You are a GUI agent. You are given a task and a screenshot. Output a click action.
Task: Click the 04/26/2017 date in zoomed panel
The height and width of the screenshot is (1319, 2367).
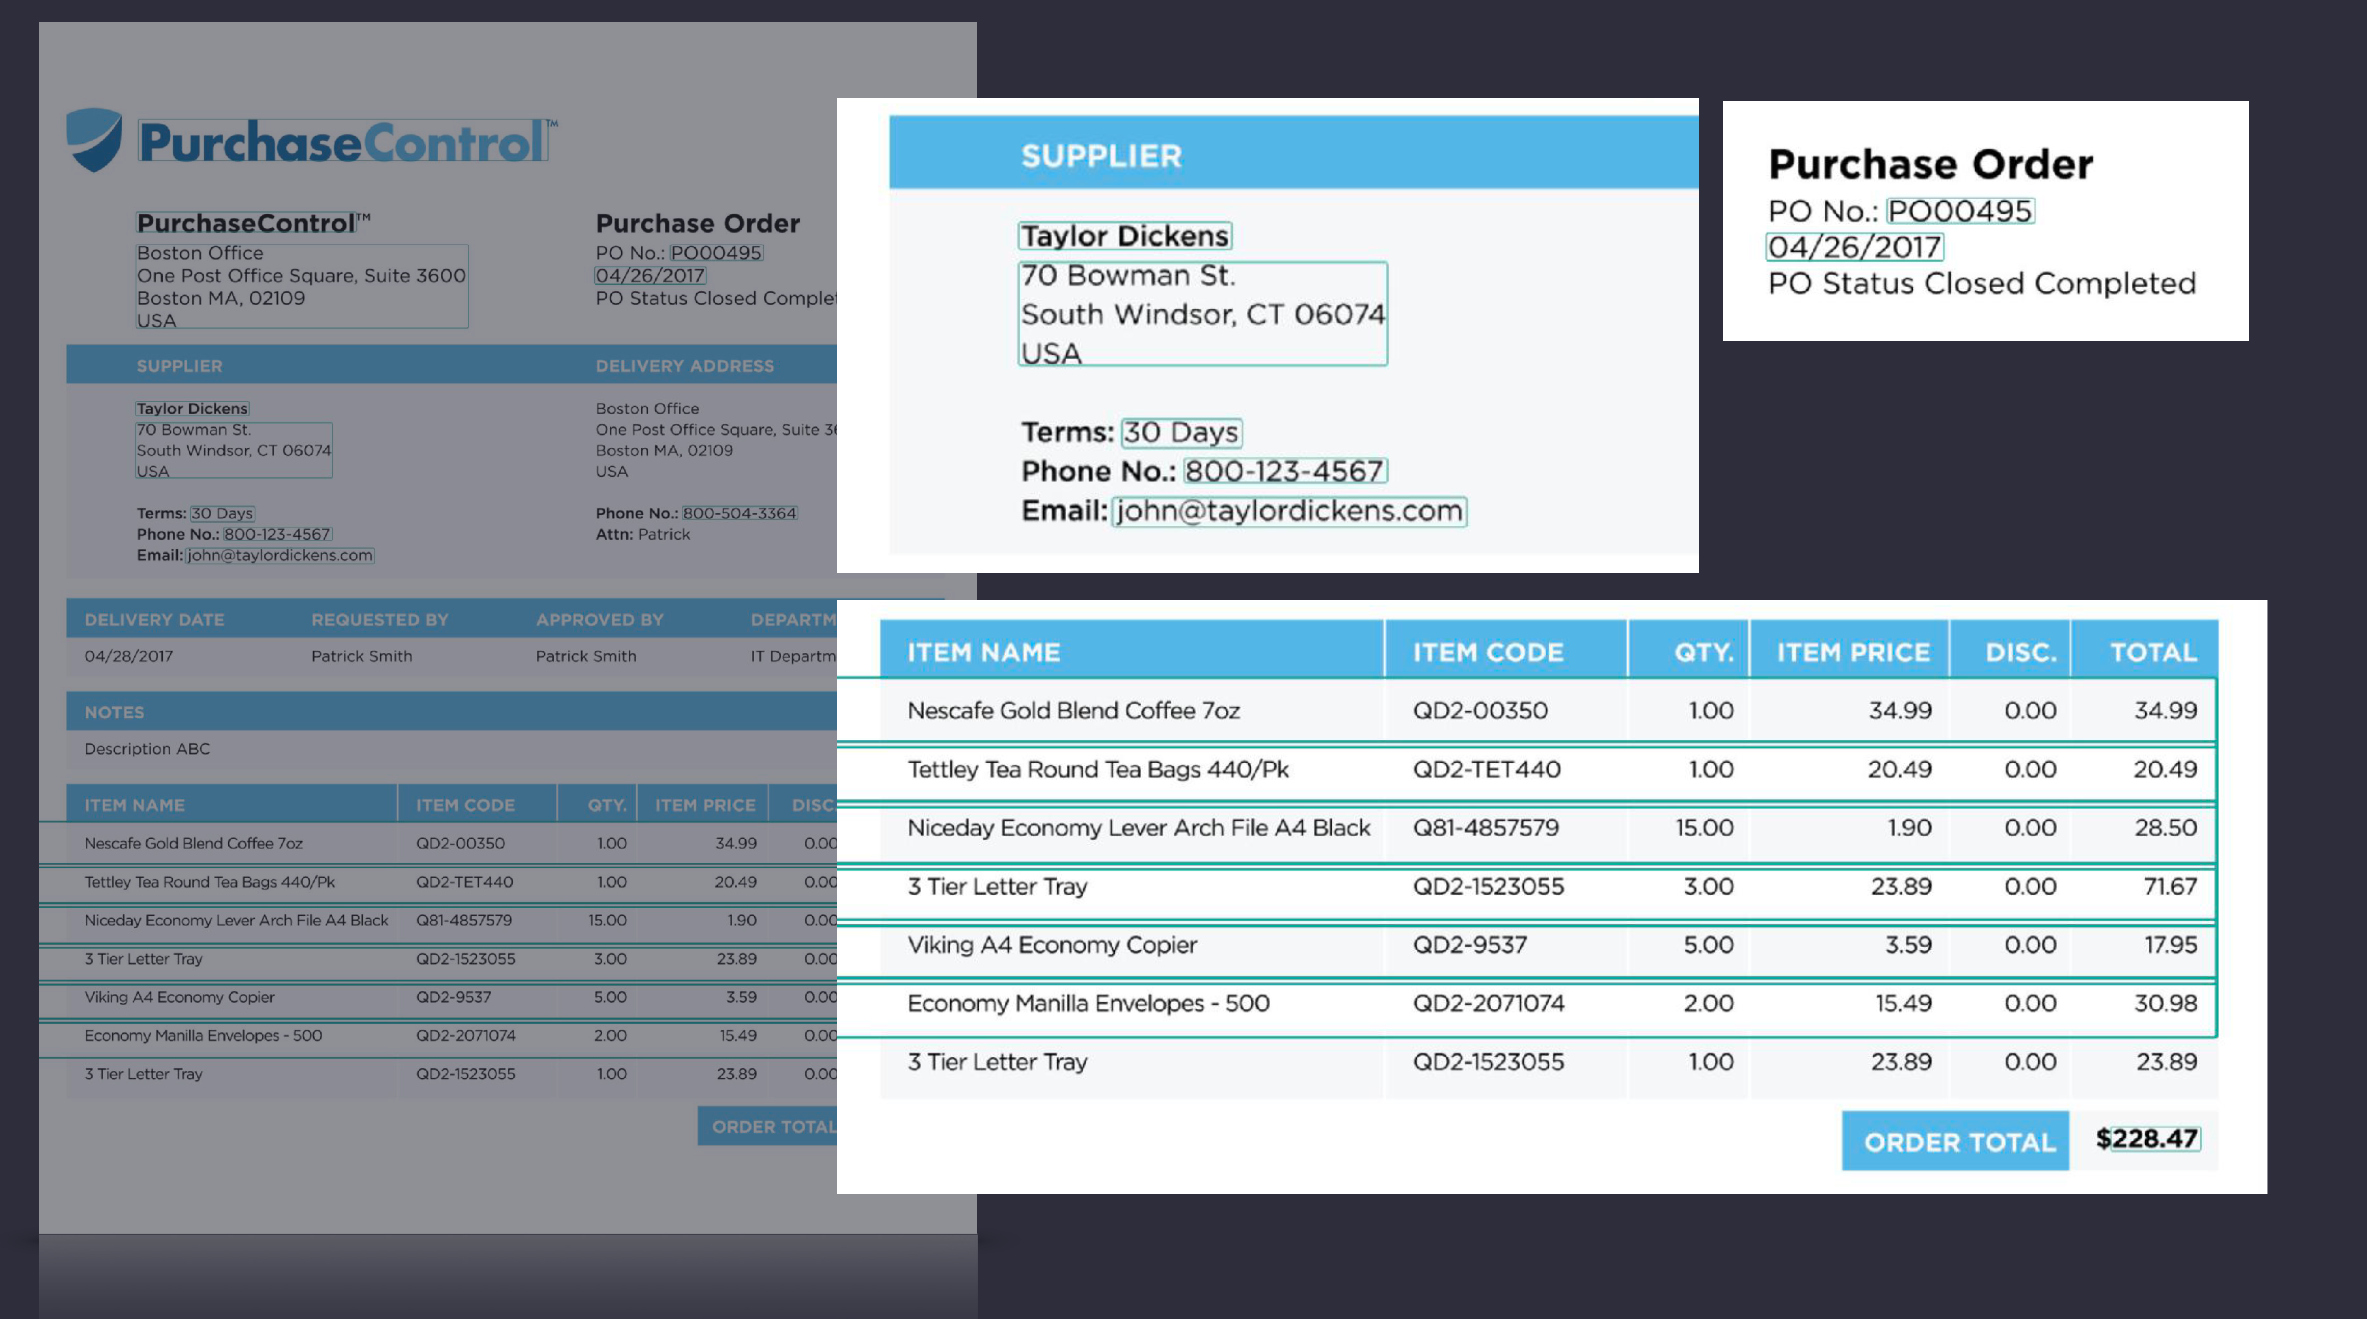pyautogui.click(x=1854, y=247)
